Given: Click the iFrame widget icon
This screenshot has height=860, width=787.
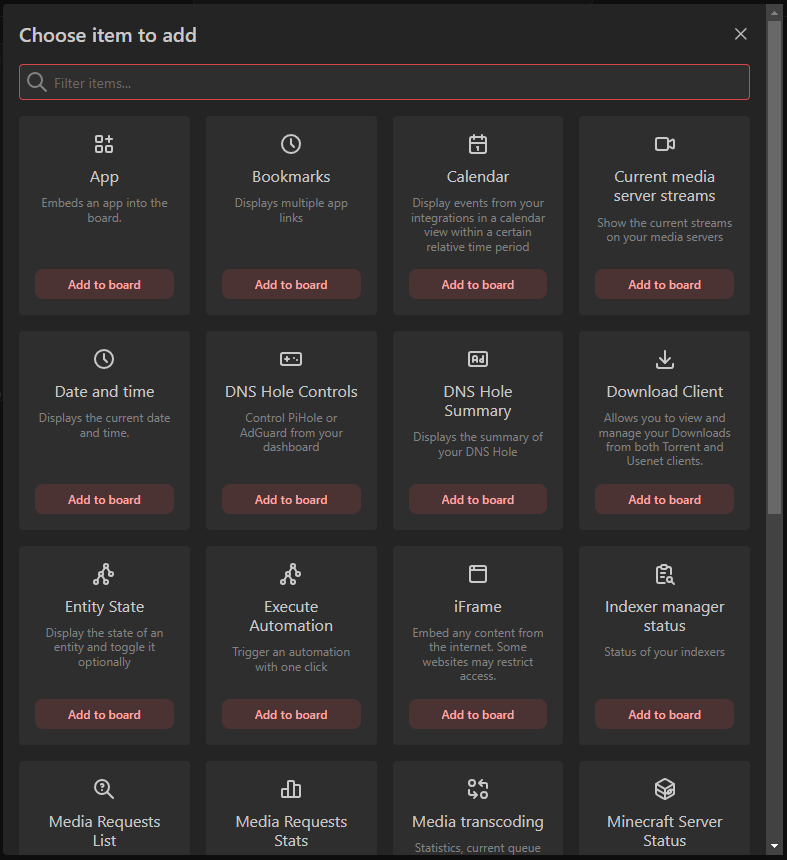Looking at the screenshot, I should (477, 574).
